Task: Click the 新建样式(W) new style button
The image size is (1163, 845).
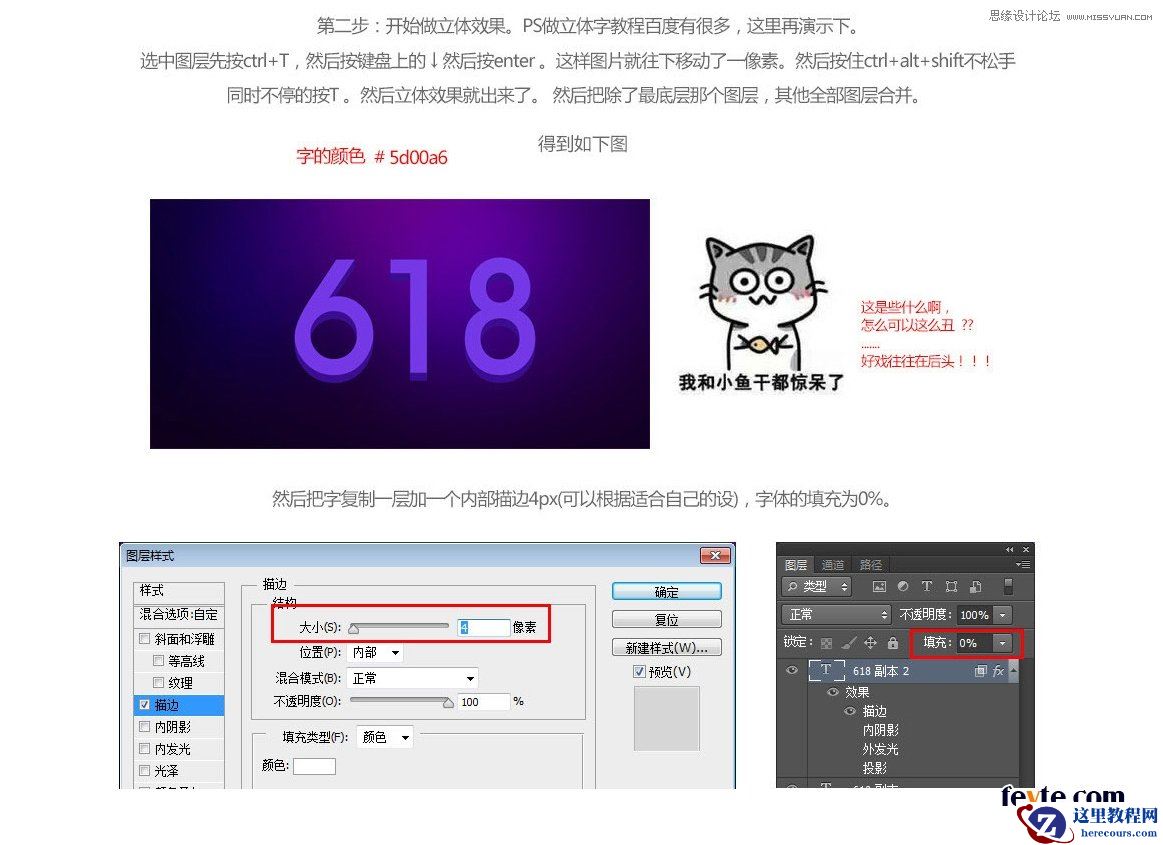Action: tap(666, 647)
